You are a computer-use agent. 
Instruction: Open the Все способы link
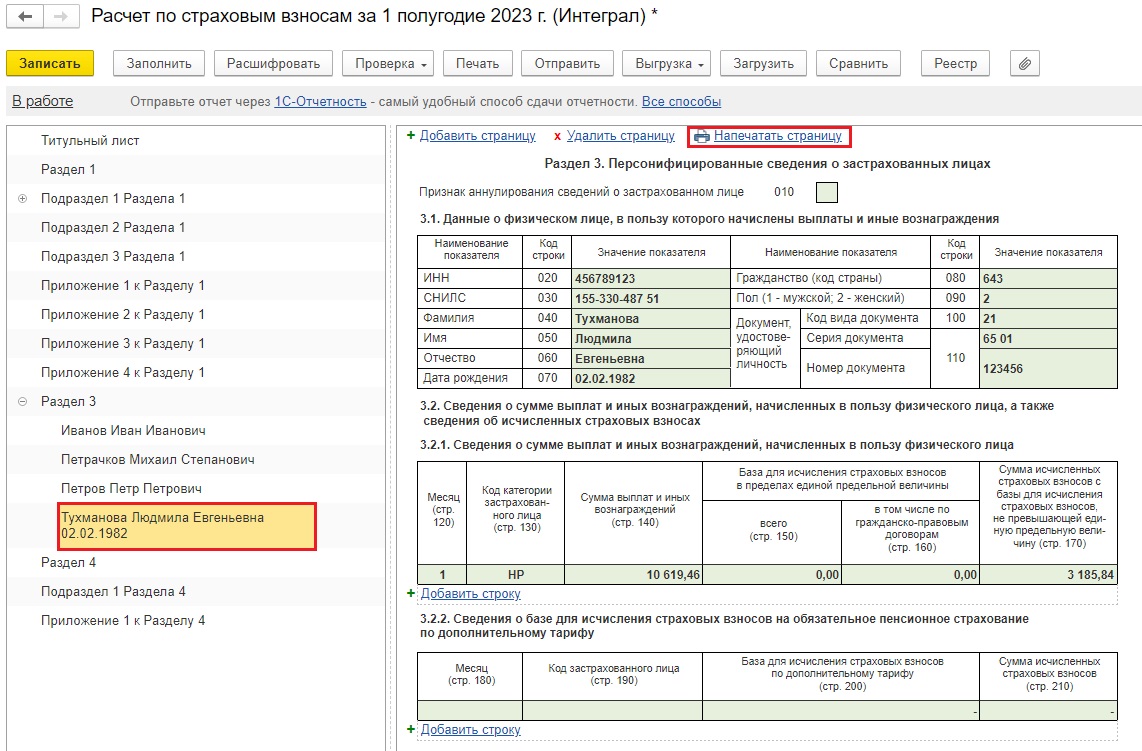[681, 101]
